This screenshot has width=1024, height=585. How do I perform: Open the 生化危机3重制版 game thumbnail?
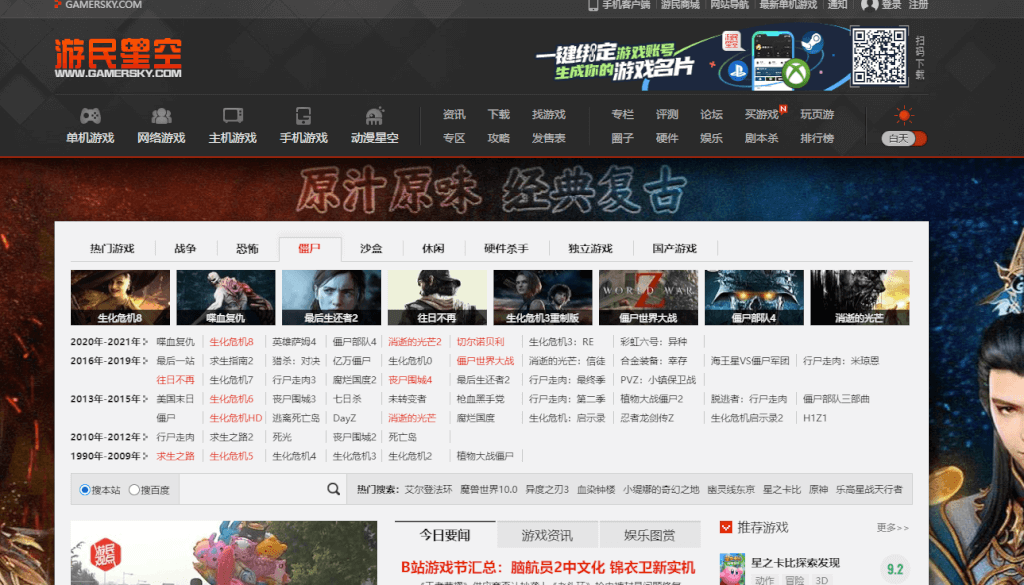543,298
